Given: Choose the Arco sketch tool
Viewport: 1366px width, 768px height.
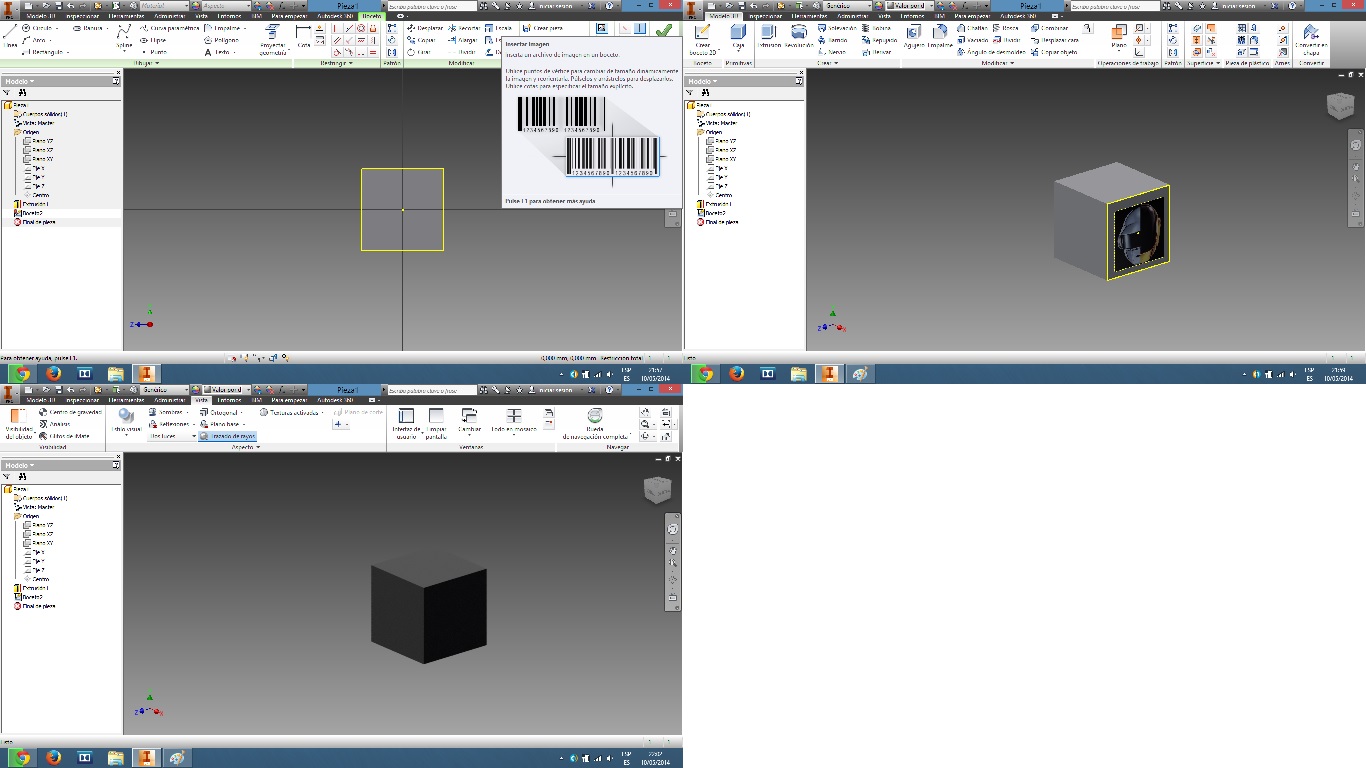Looking at the screenshot, I should click(35, 40).
